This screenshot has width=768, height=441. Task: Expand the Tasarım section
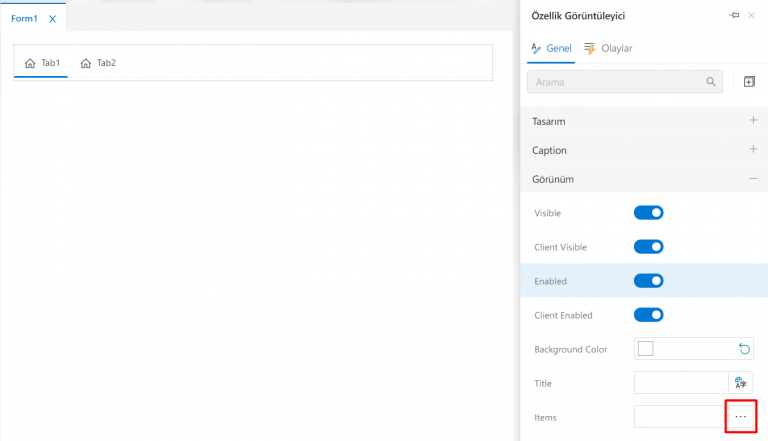point(753,121)
